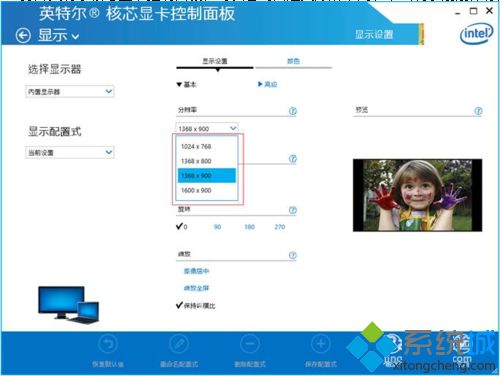Choose 1024 x 768 resolution
The height and width of the screenshot is (376, 500).
click(207, 146)
